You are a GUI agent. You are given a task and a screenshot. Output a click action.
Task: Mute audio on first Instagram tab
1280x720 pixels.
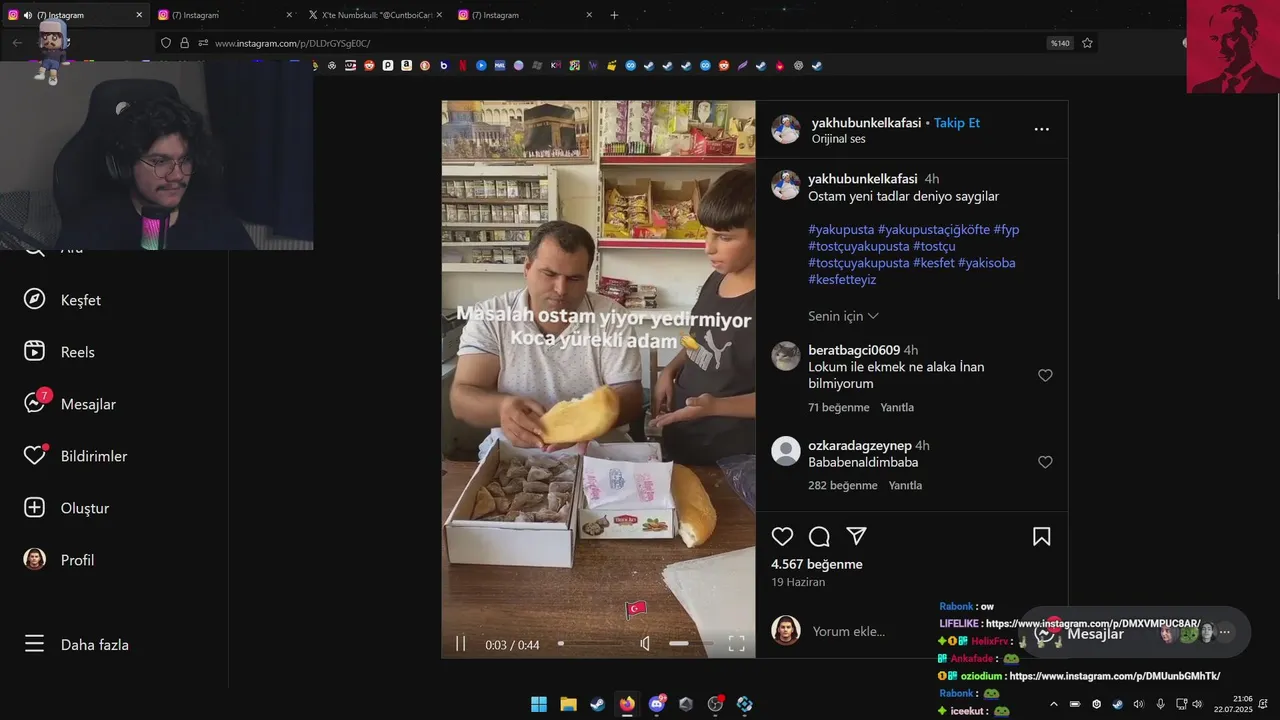(x=28, y=15)
